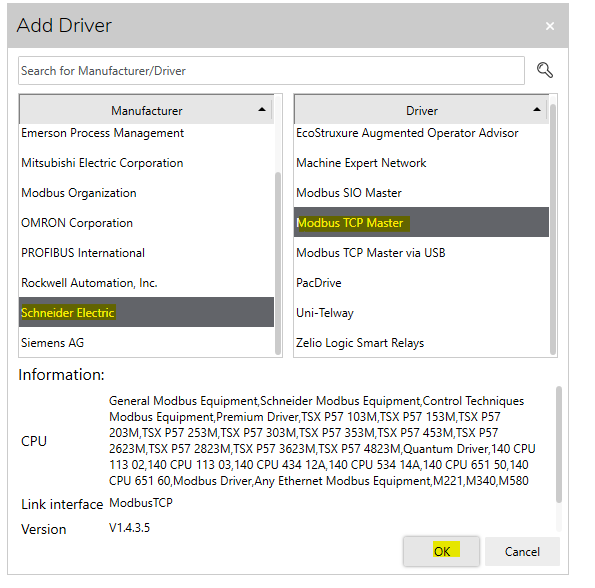Click the ModbusTCP link interface value
The height and width of the screenshot is (588, 595).
(x=141, y=503)
